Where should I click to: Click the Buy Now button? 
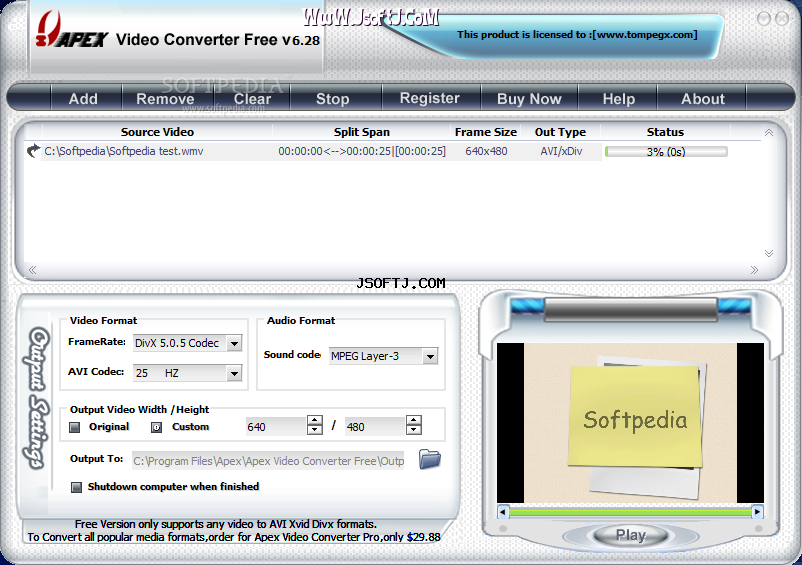pos(529,98)
